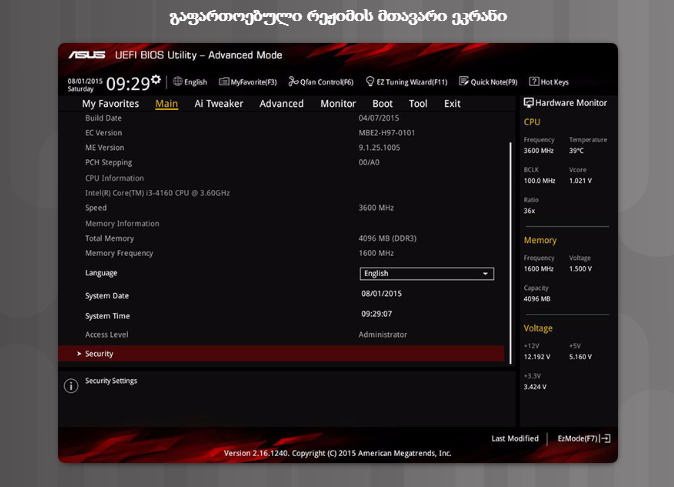Open the My Favorites tab
This screenshot has width=674, height=487.
[110, 104]
